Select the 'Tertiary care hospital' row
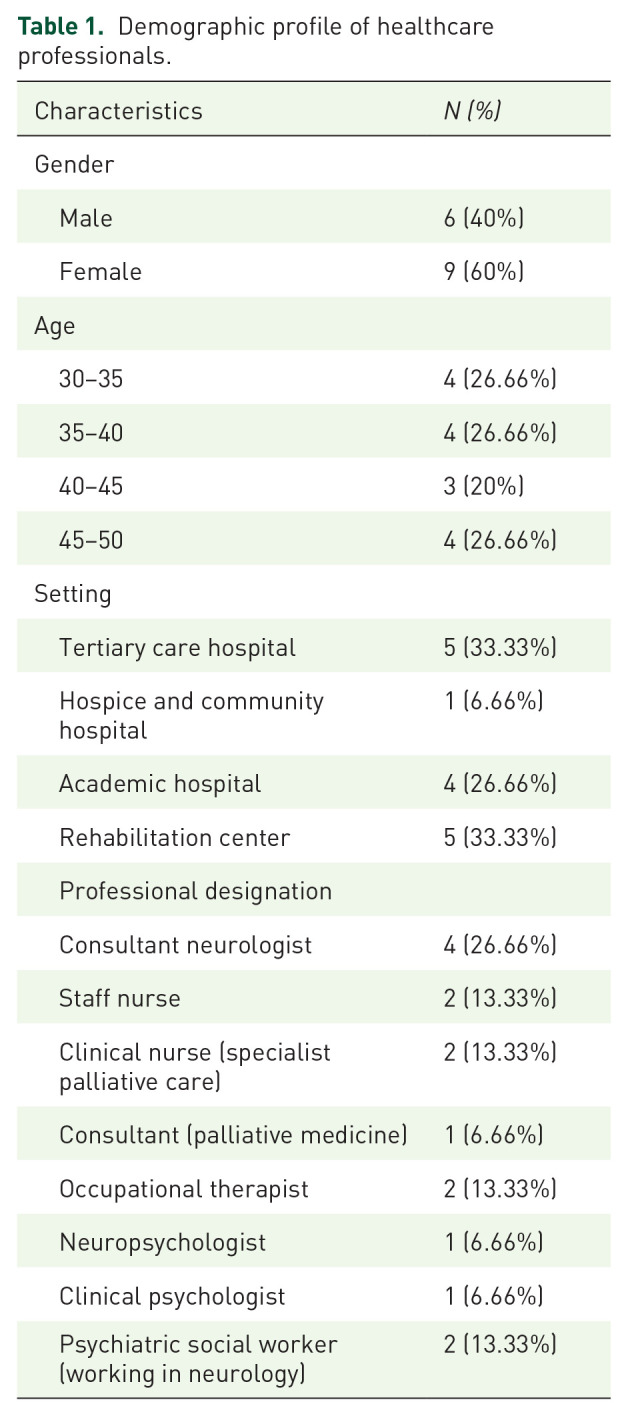The width and height of the screenshot is (628, 1416). (177, 648)
